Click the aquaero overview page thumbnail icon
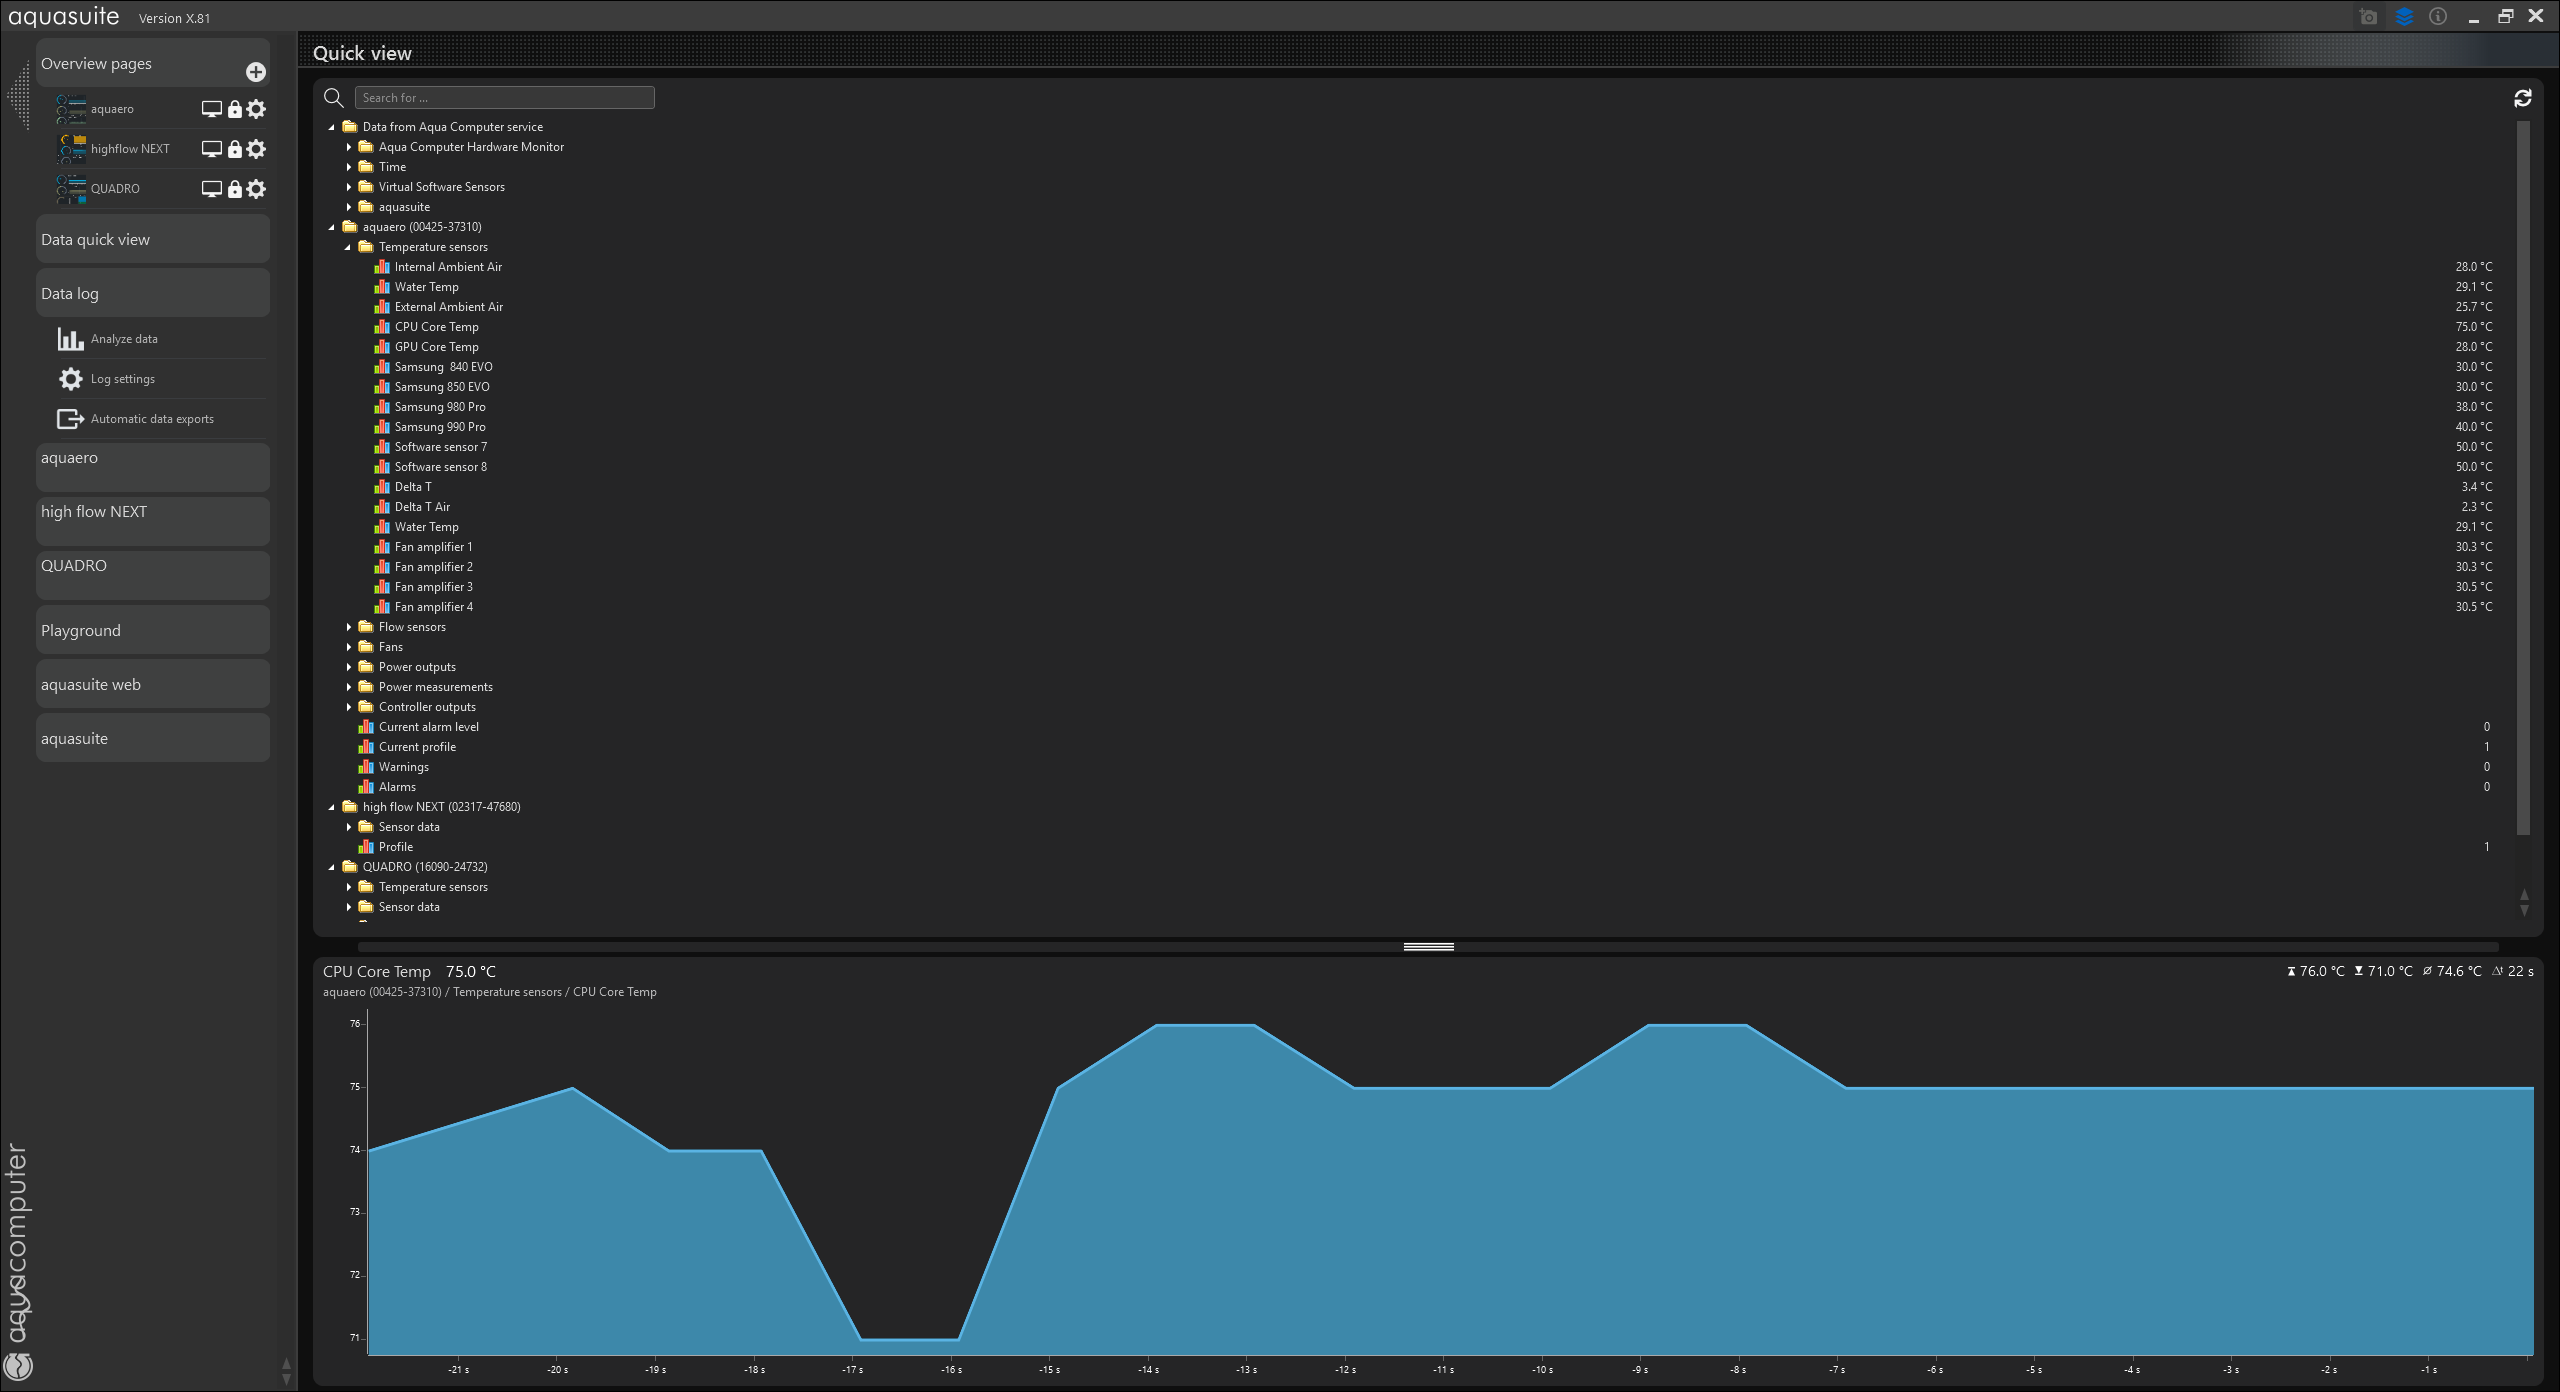 pyautogui.click(x=71, y=109)
